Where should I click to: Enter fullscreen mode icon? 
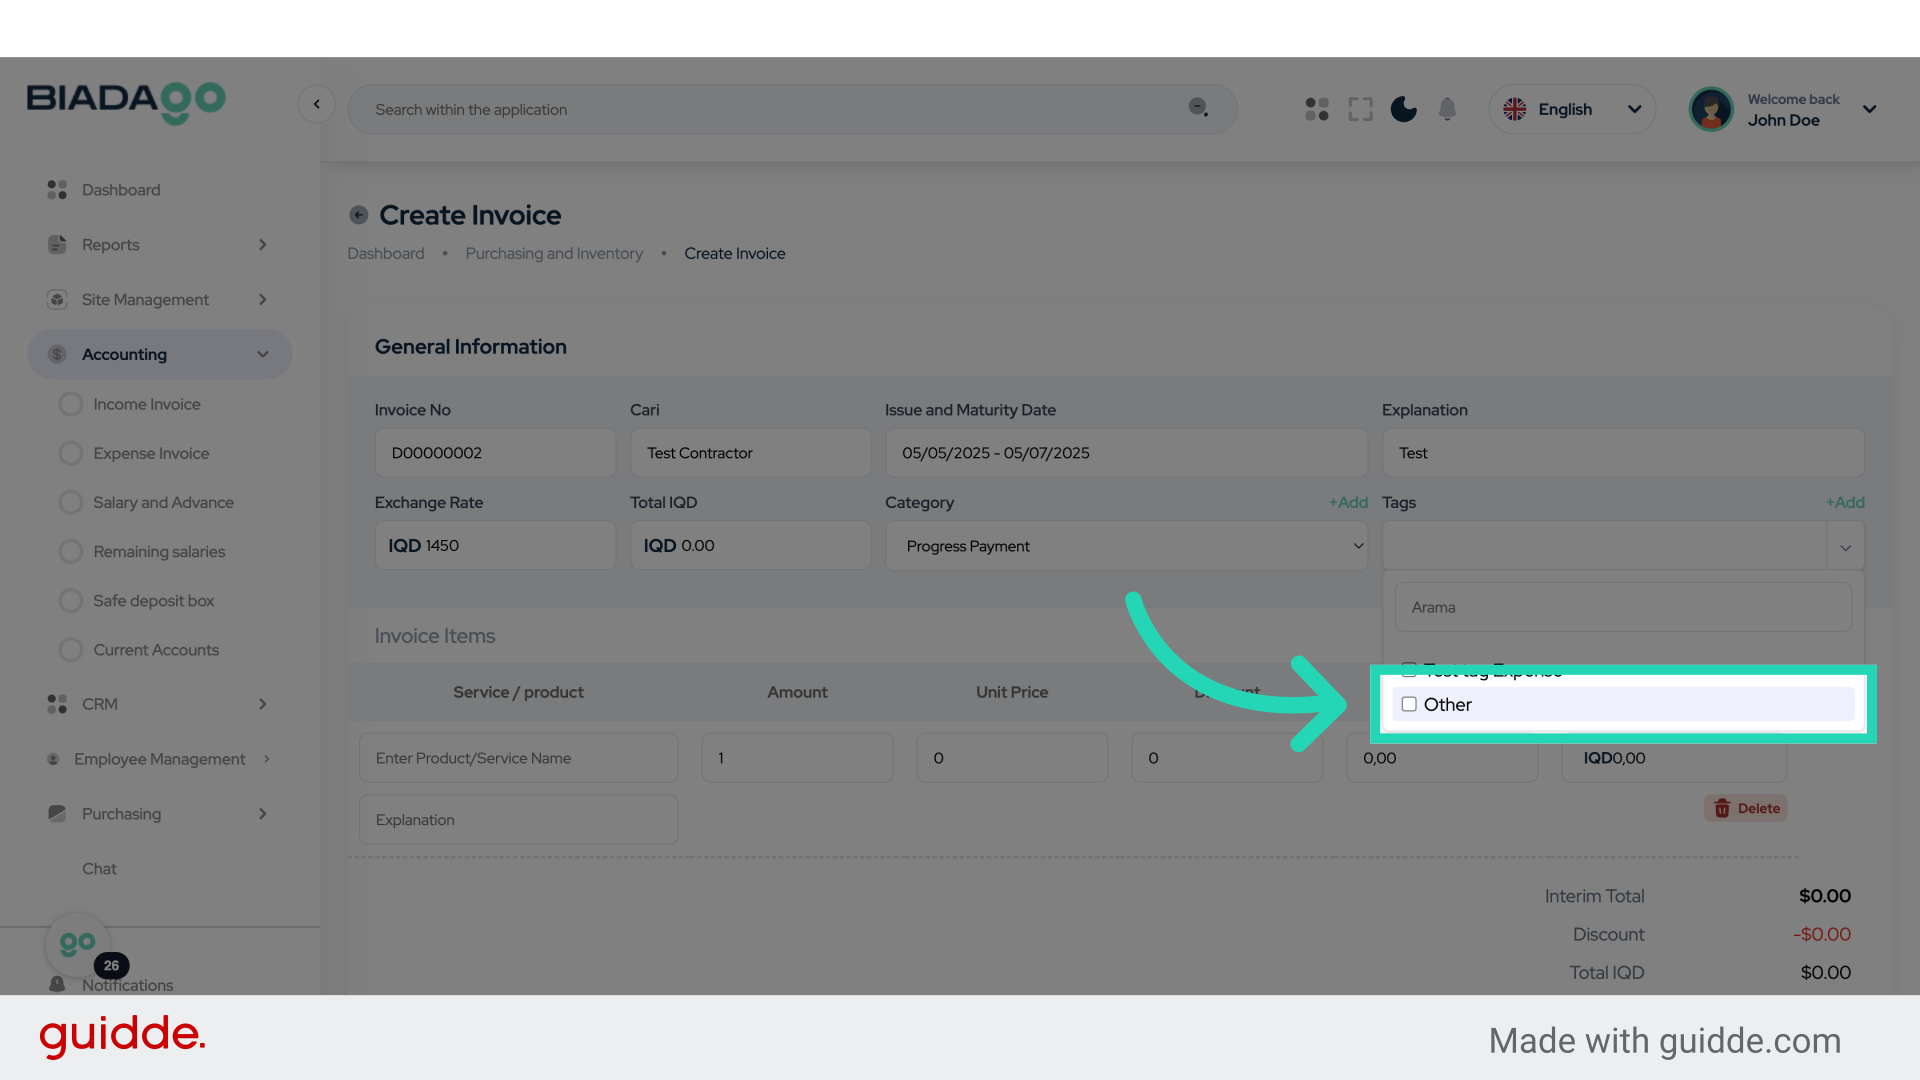1360,109
